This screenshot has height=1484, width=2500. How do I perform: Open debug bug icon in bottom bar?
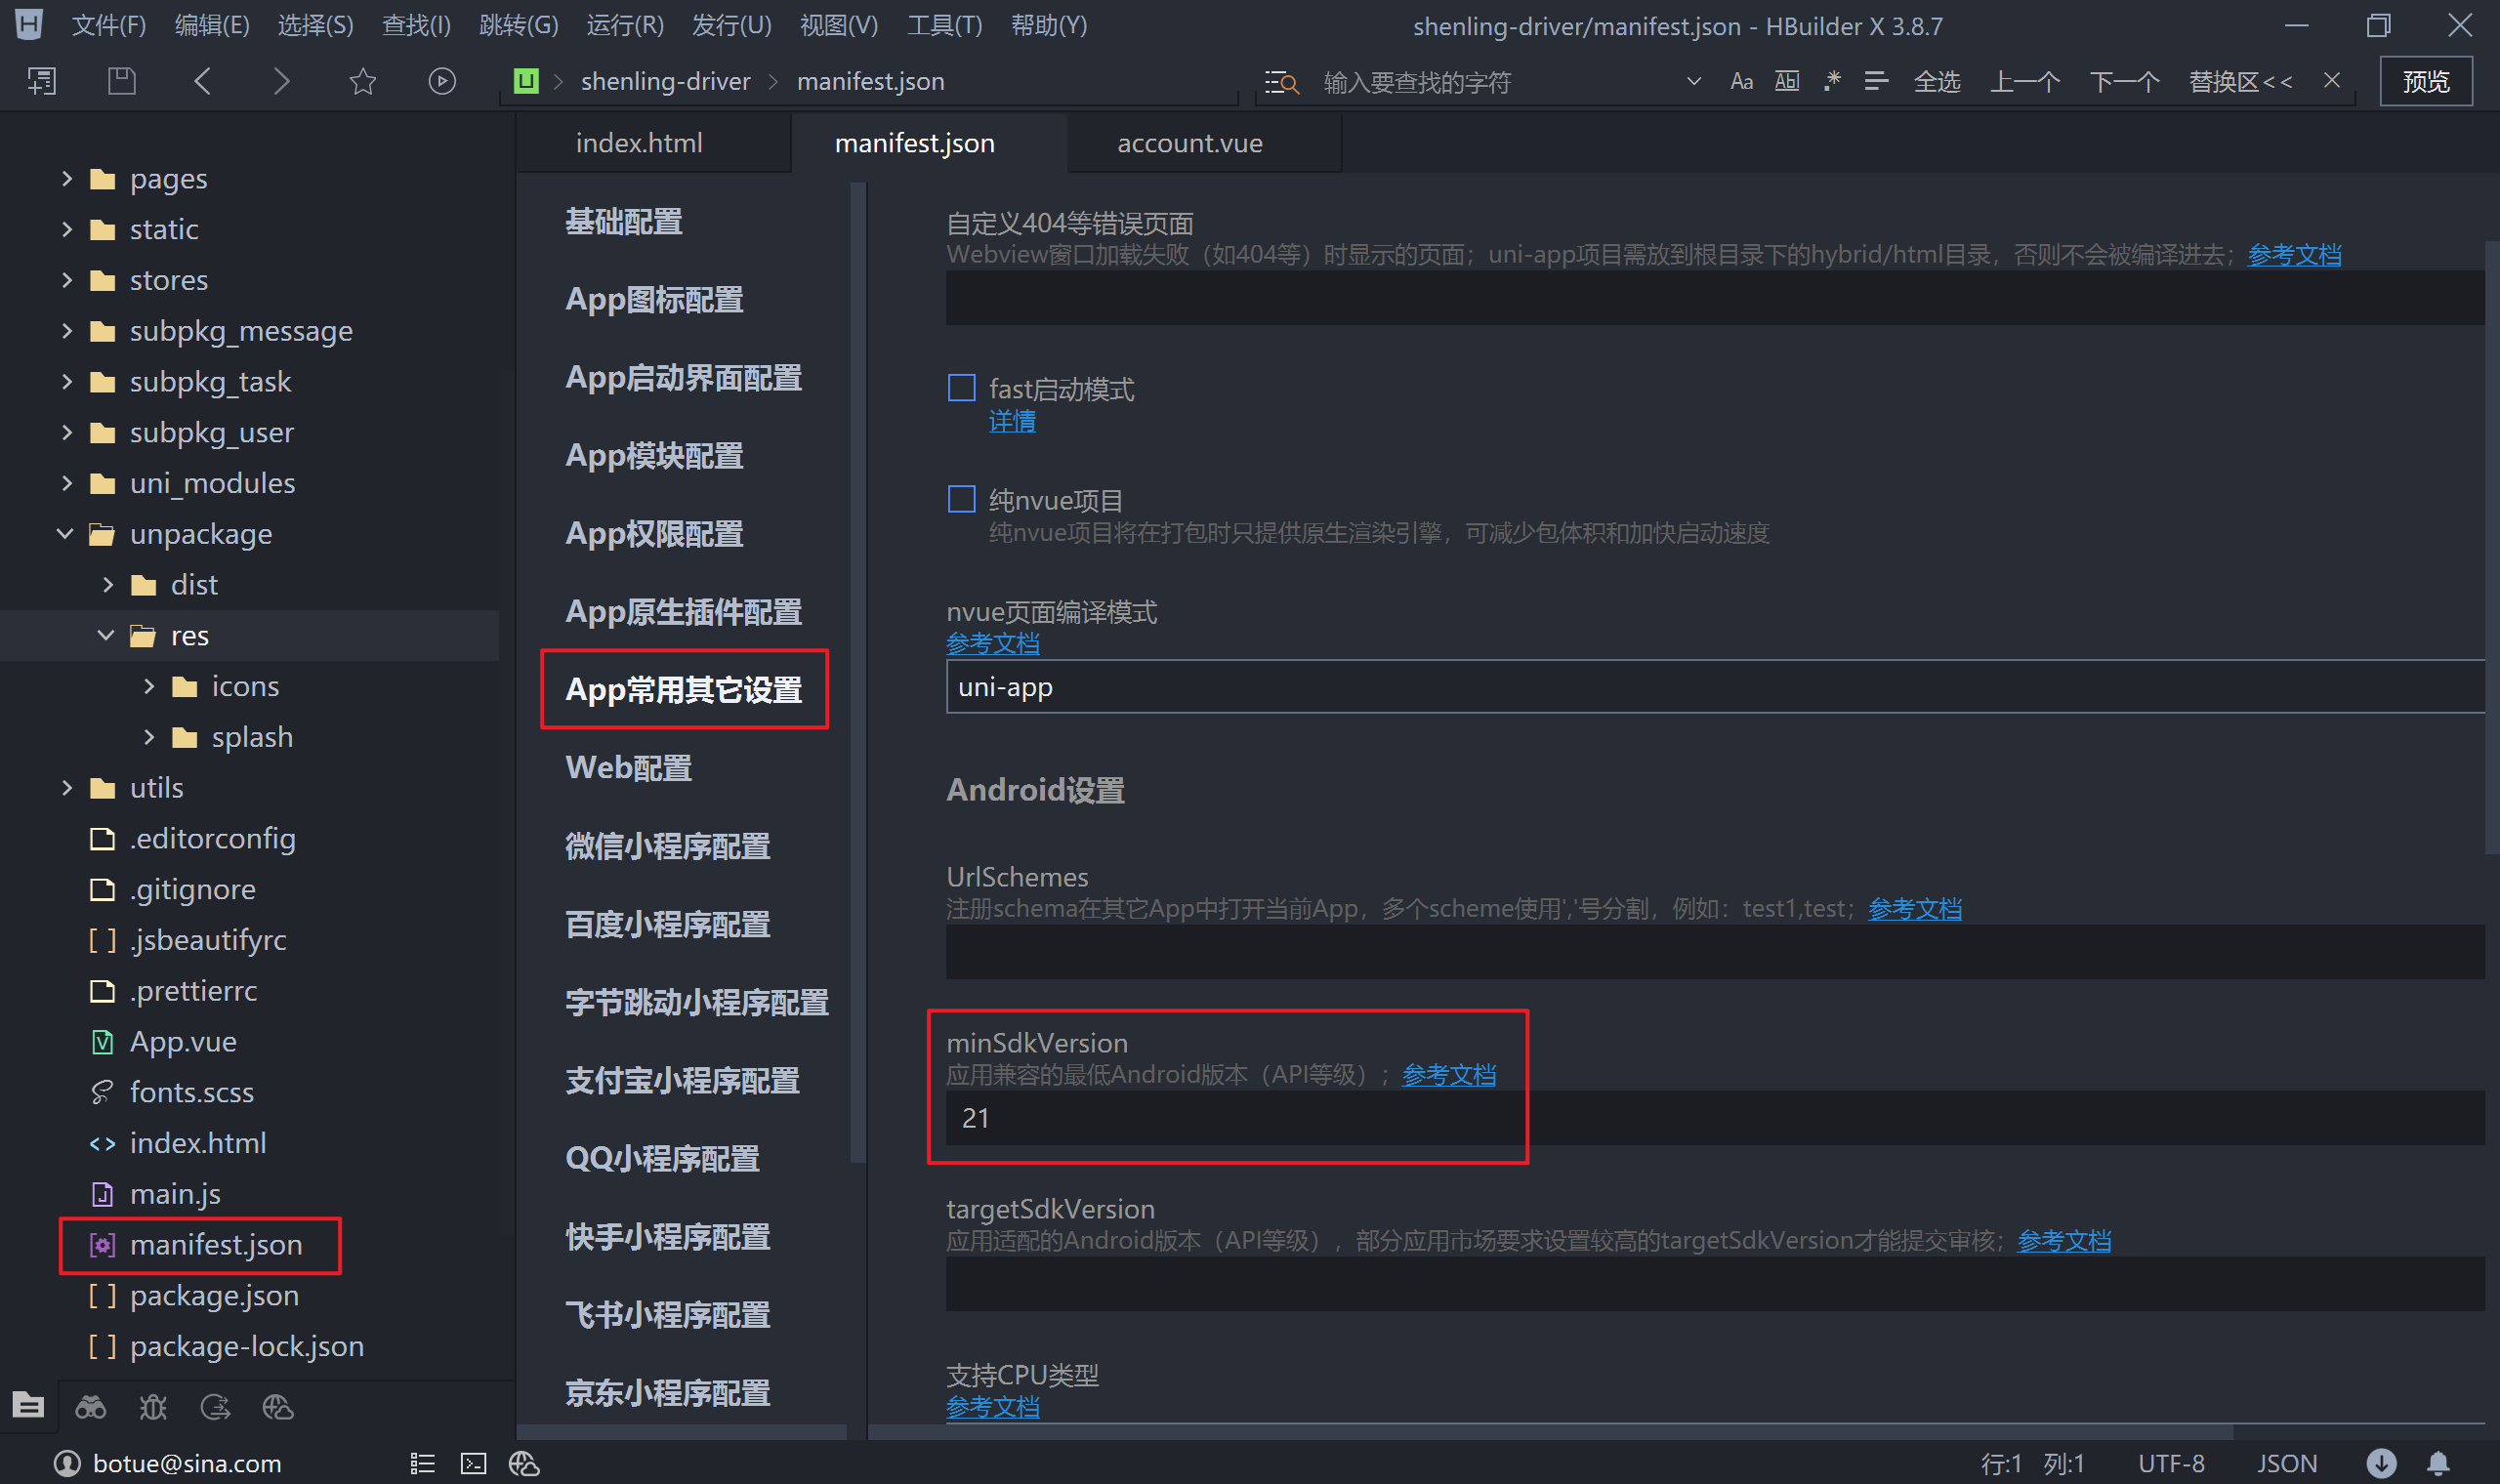[152, 1407]
